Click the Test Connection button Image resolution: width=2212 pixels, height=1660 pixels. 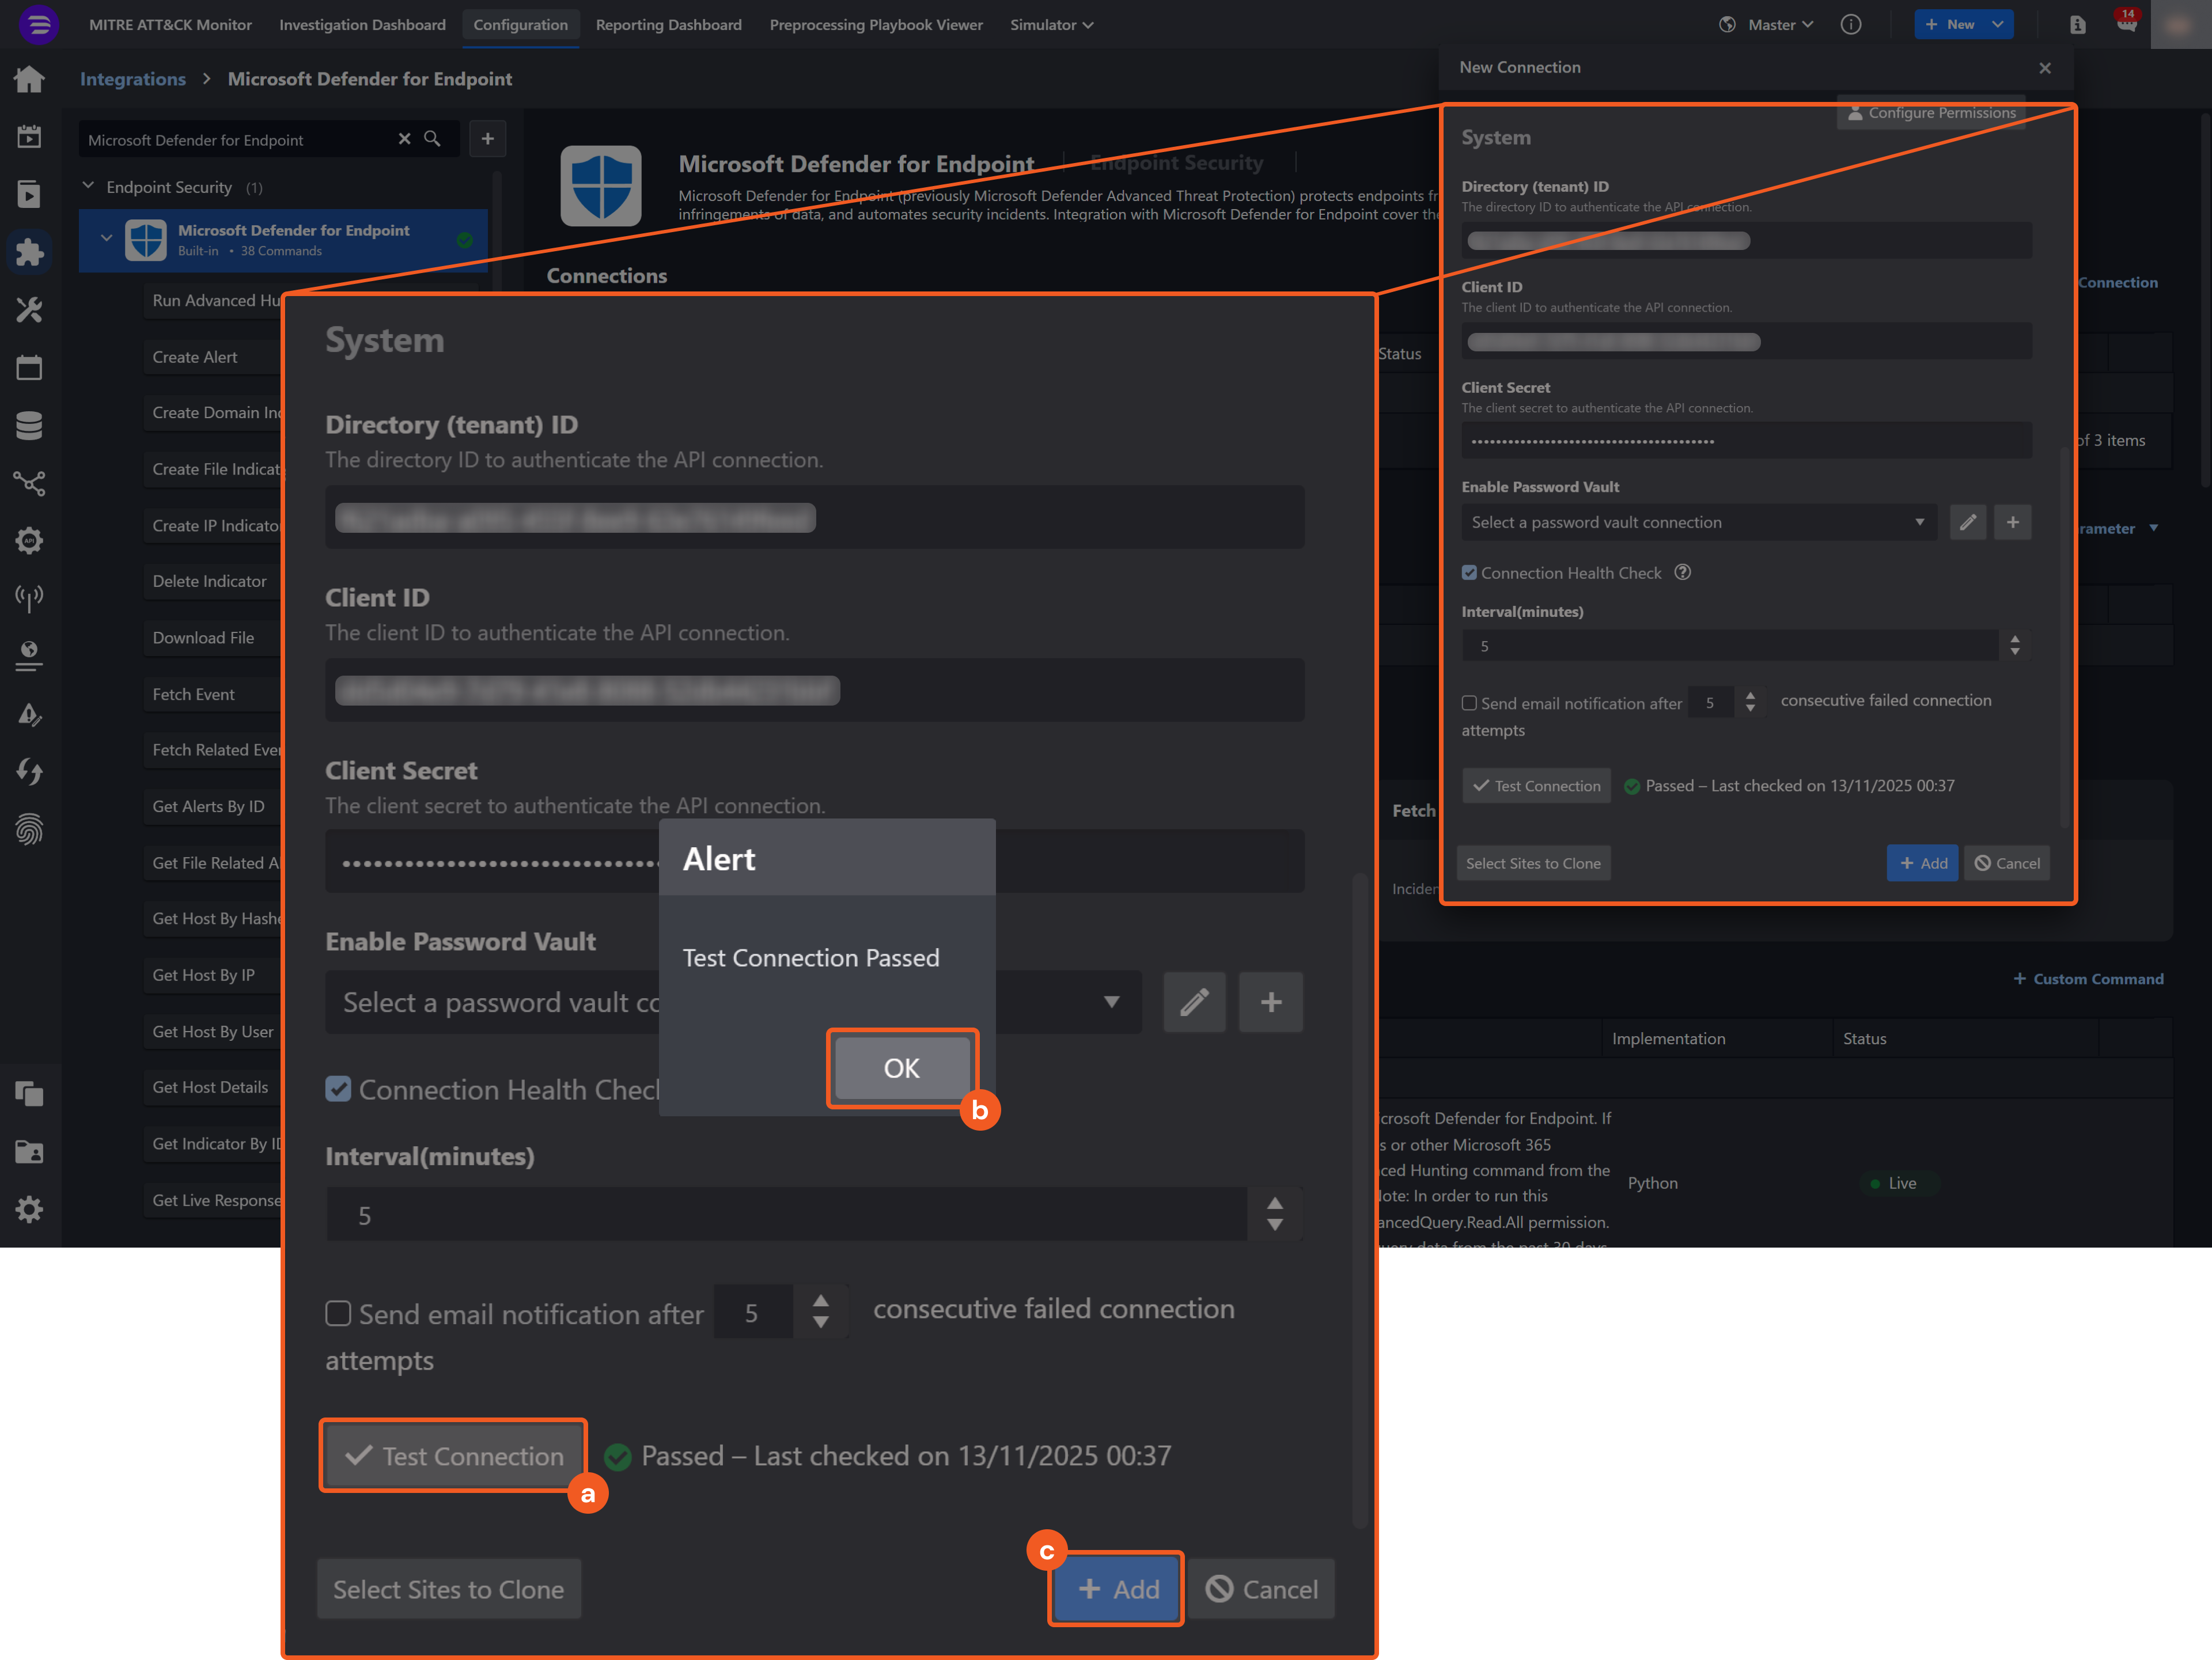coord(452,1455)
